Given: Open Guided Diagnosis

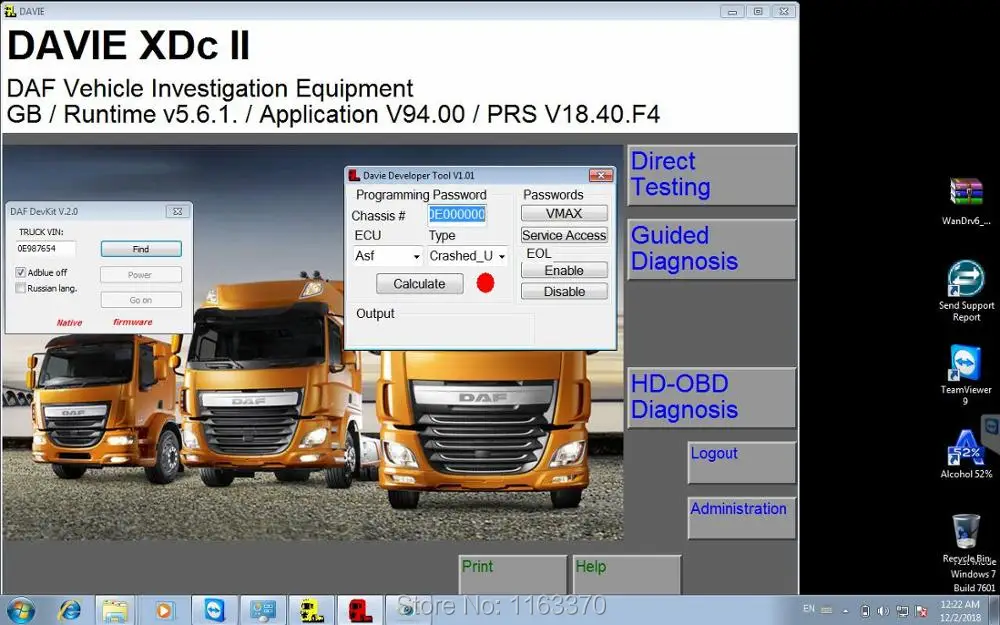Looking at the screenshot, I should [x=712, y=249].
